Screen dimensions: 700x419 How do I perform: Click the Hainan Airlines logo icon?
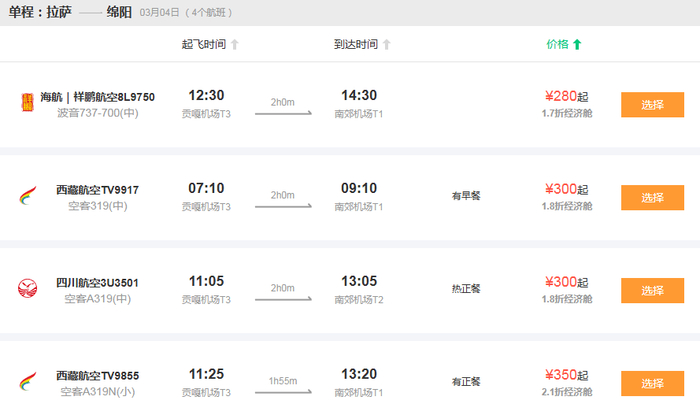click(27, 103)
